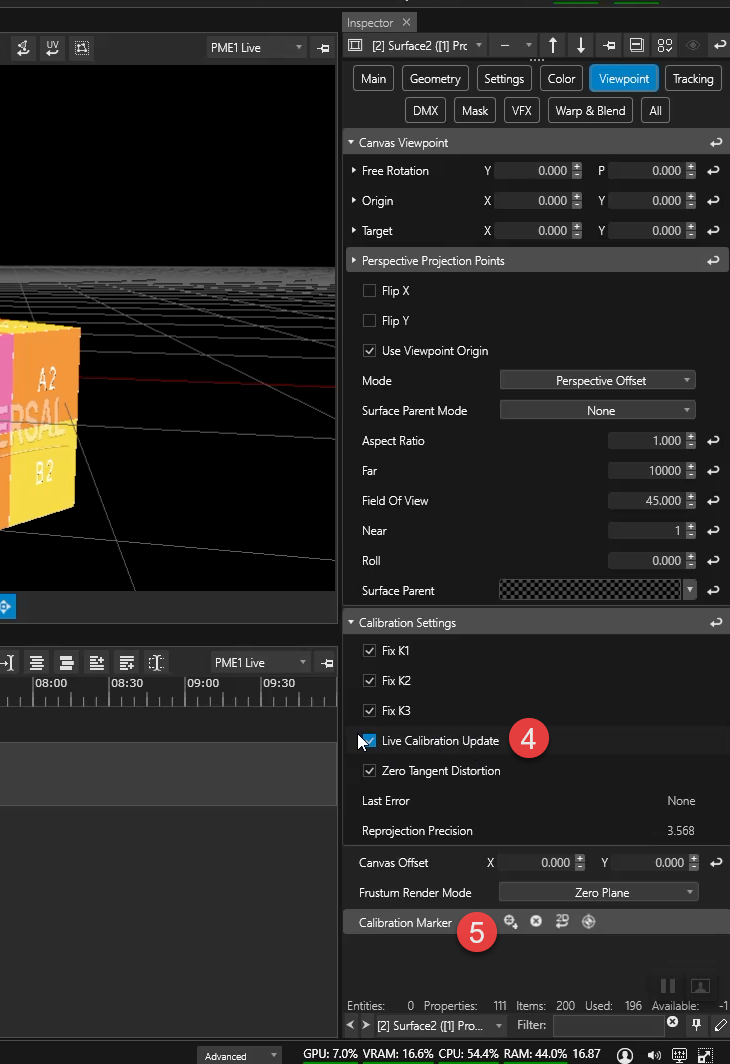Open the Mode dropdown showing Perspective Offset
Screen dimensions: 730x1064
point(597,381)
